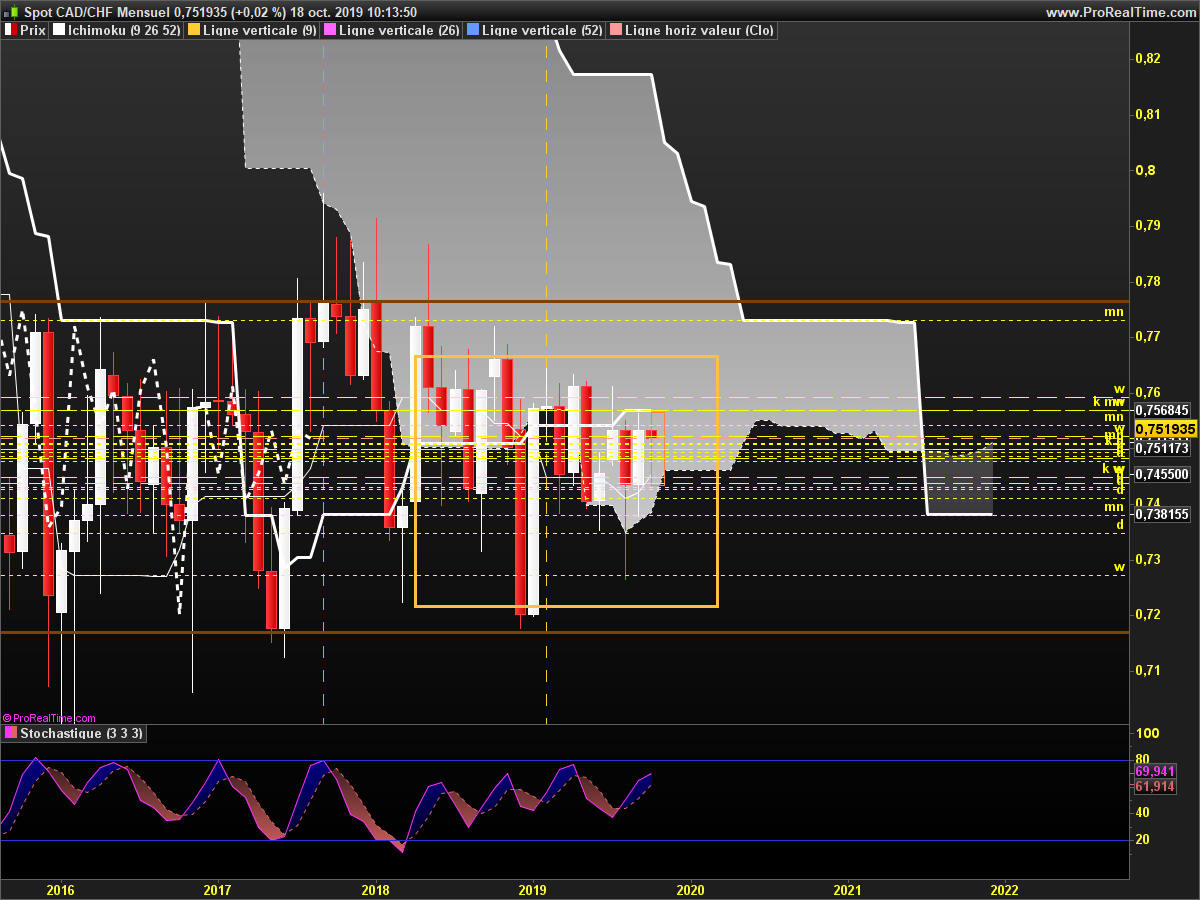
Task: Click magenta swatch of Ligne verticale (26)
Action: 330,30
